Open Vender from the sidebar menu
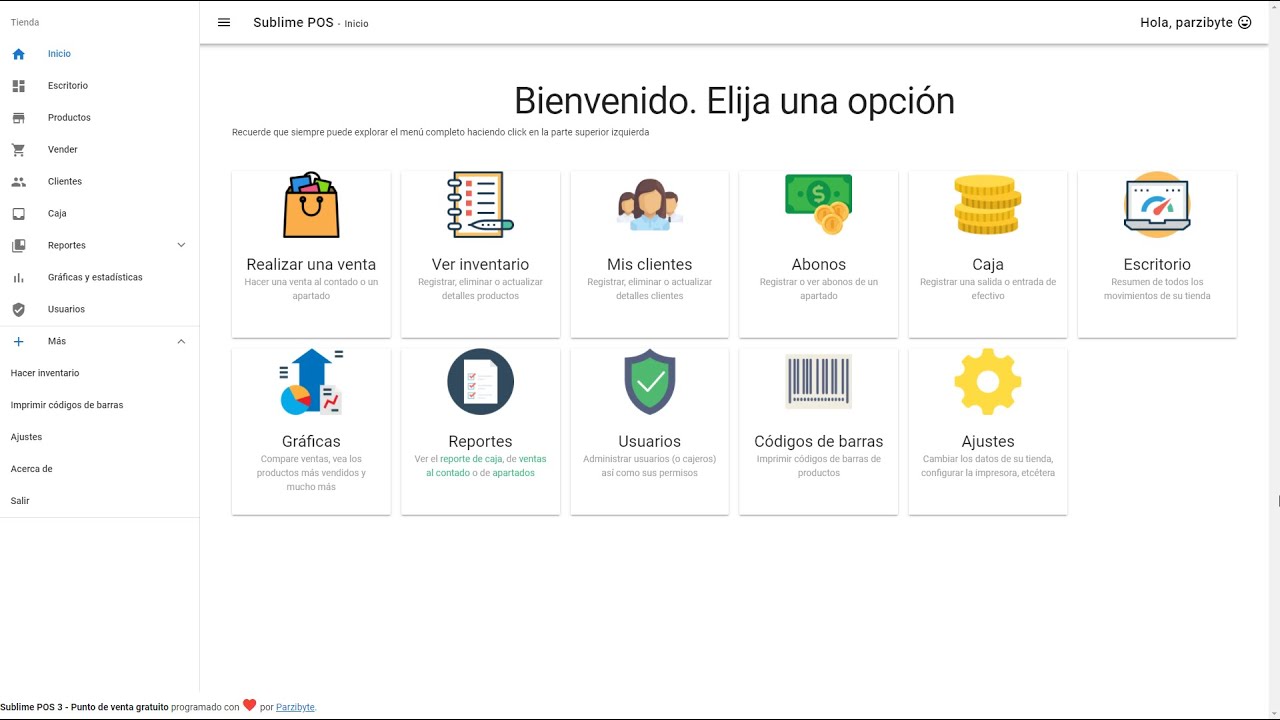 tap(62, 149)
